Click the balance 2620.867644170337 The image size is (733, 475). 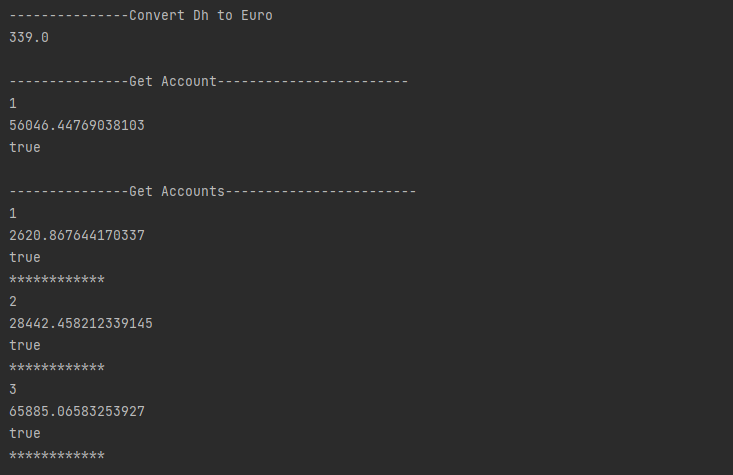pos(77,235)
